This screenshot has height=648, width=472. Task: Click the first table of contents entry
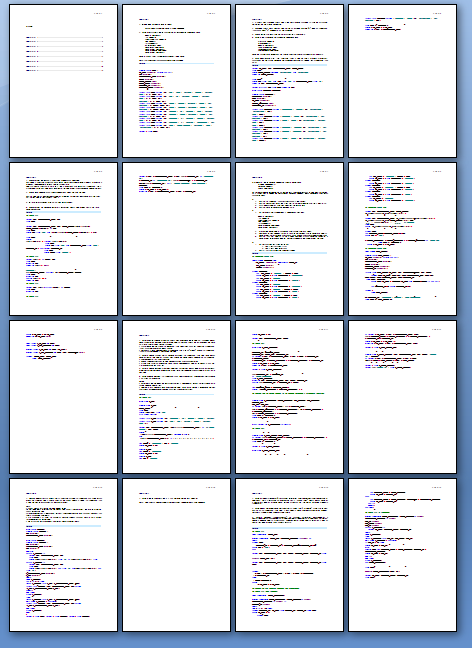click(x=64, y=37)
